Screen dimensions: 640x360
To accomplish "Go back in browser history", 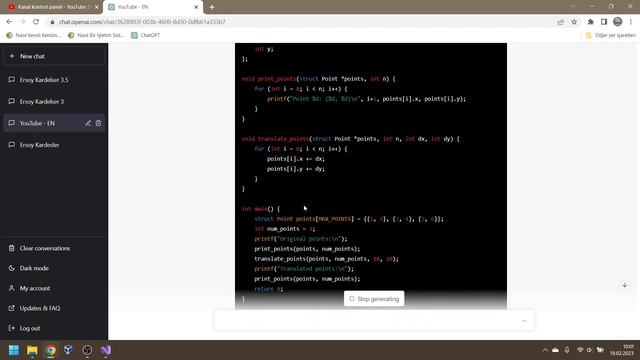I will [9, 22].
